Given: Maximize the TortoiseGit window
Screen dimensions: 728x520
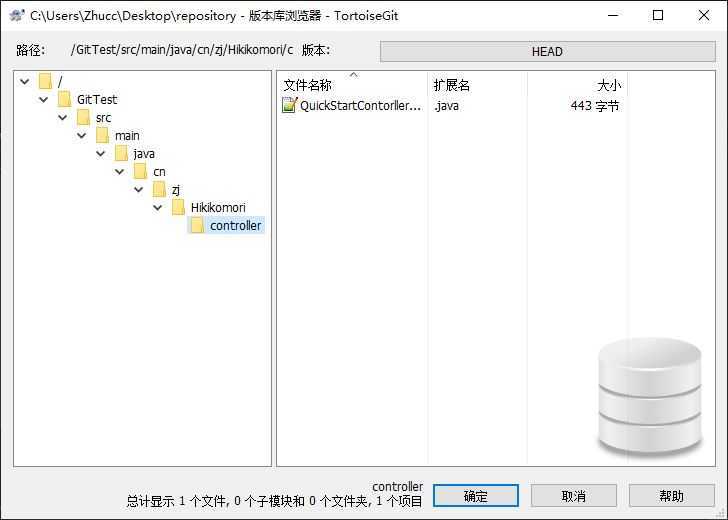Looking at the screenshot, I should click(658, 15).
